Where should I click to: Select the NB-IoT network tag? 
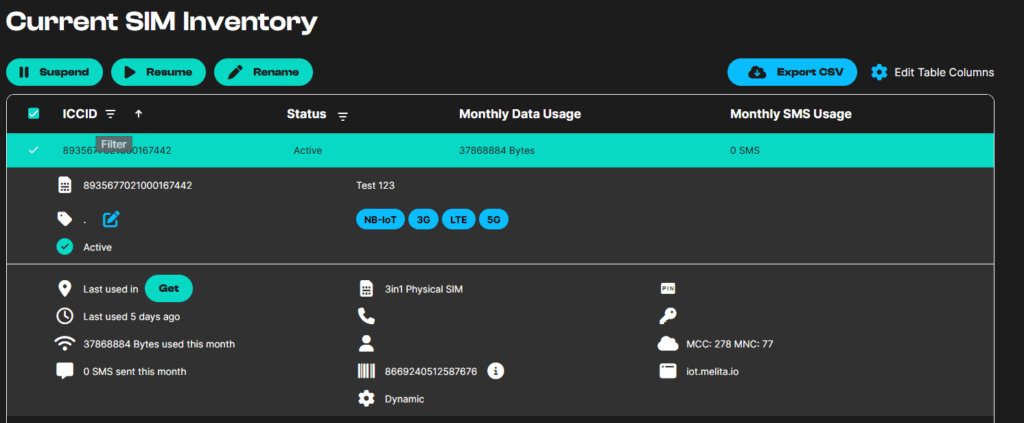[x=380, y=219]
